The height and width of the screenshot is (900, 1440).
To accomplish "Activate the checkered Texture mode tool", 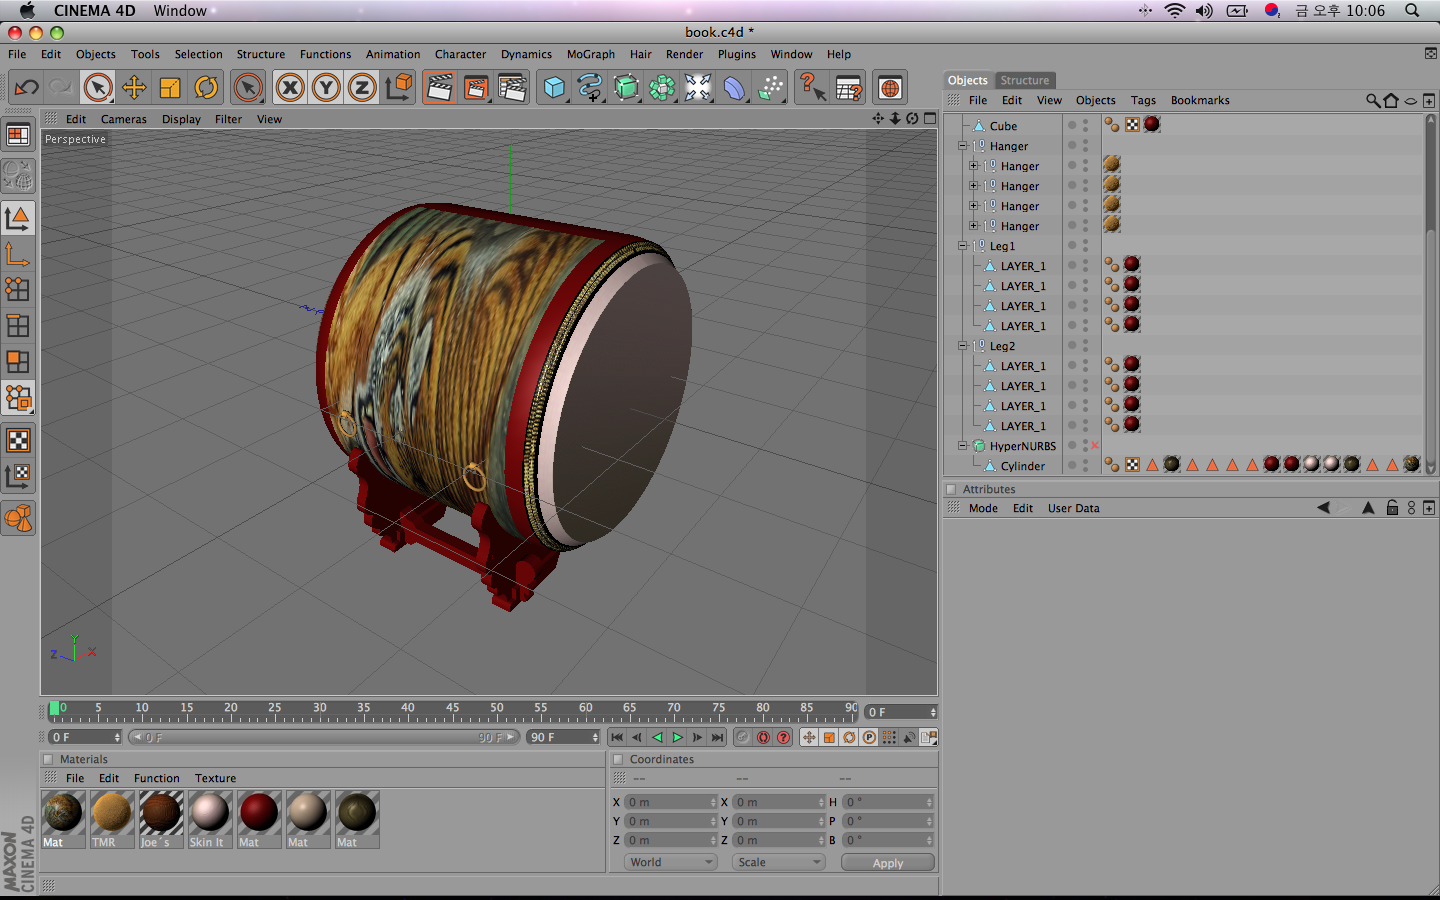I will (18, 440).
